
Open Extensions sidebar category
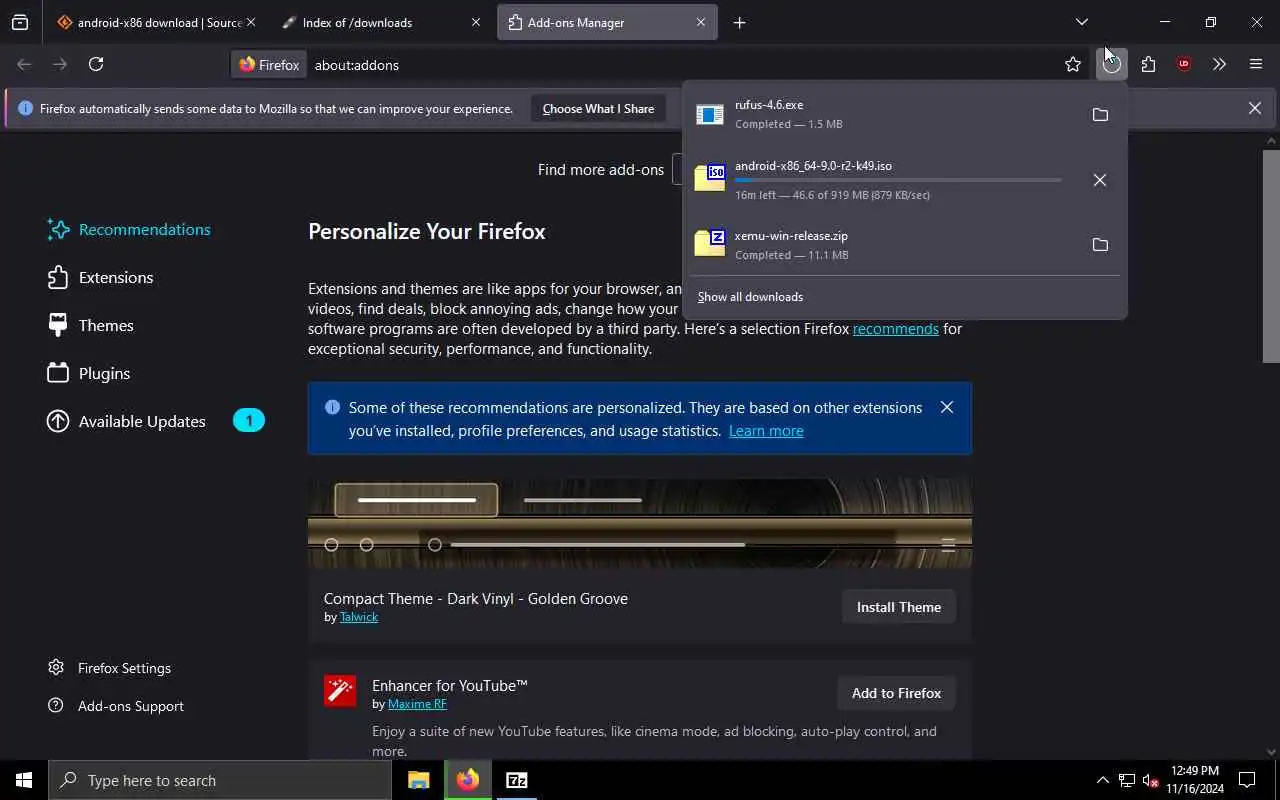click(100, 277)
